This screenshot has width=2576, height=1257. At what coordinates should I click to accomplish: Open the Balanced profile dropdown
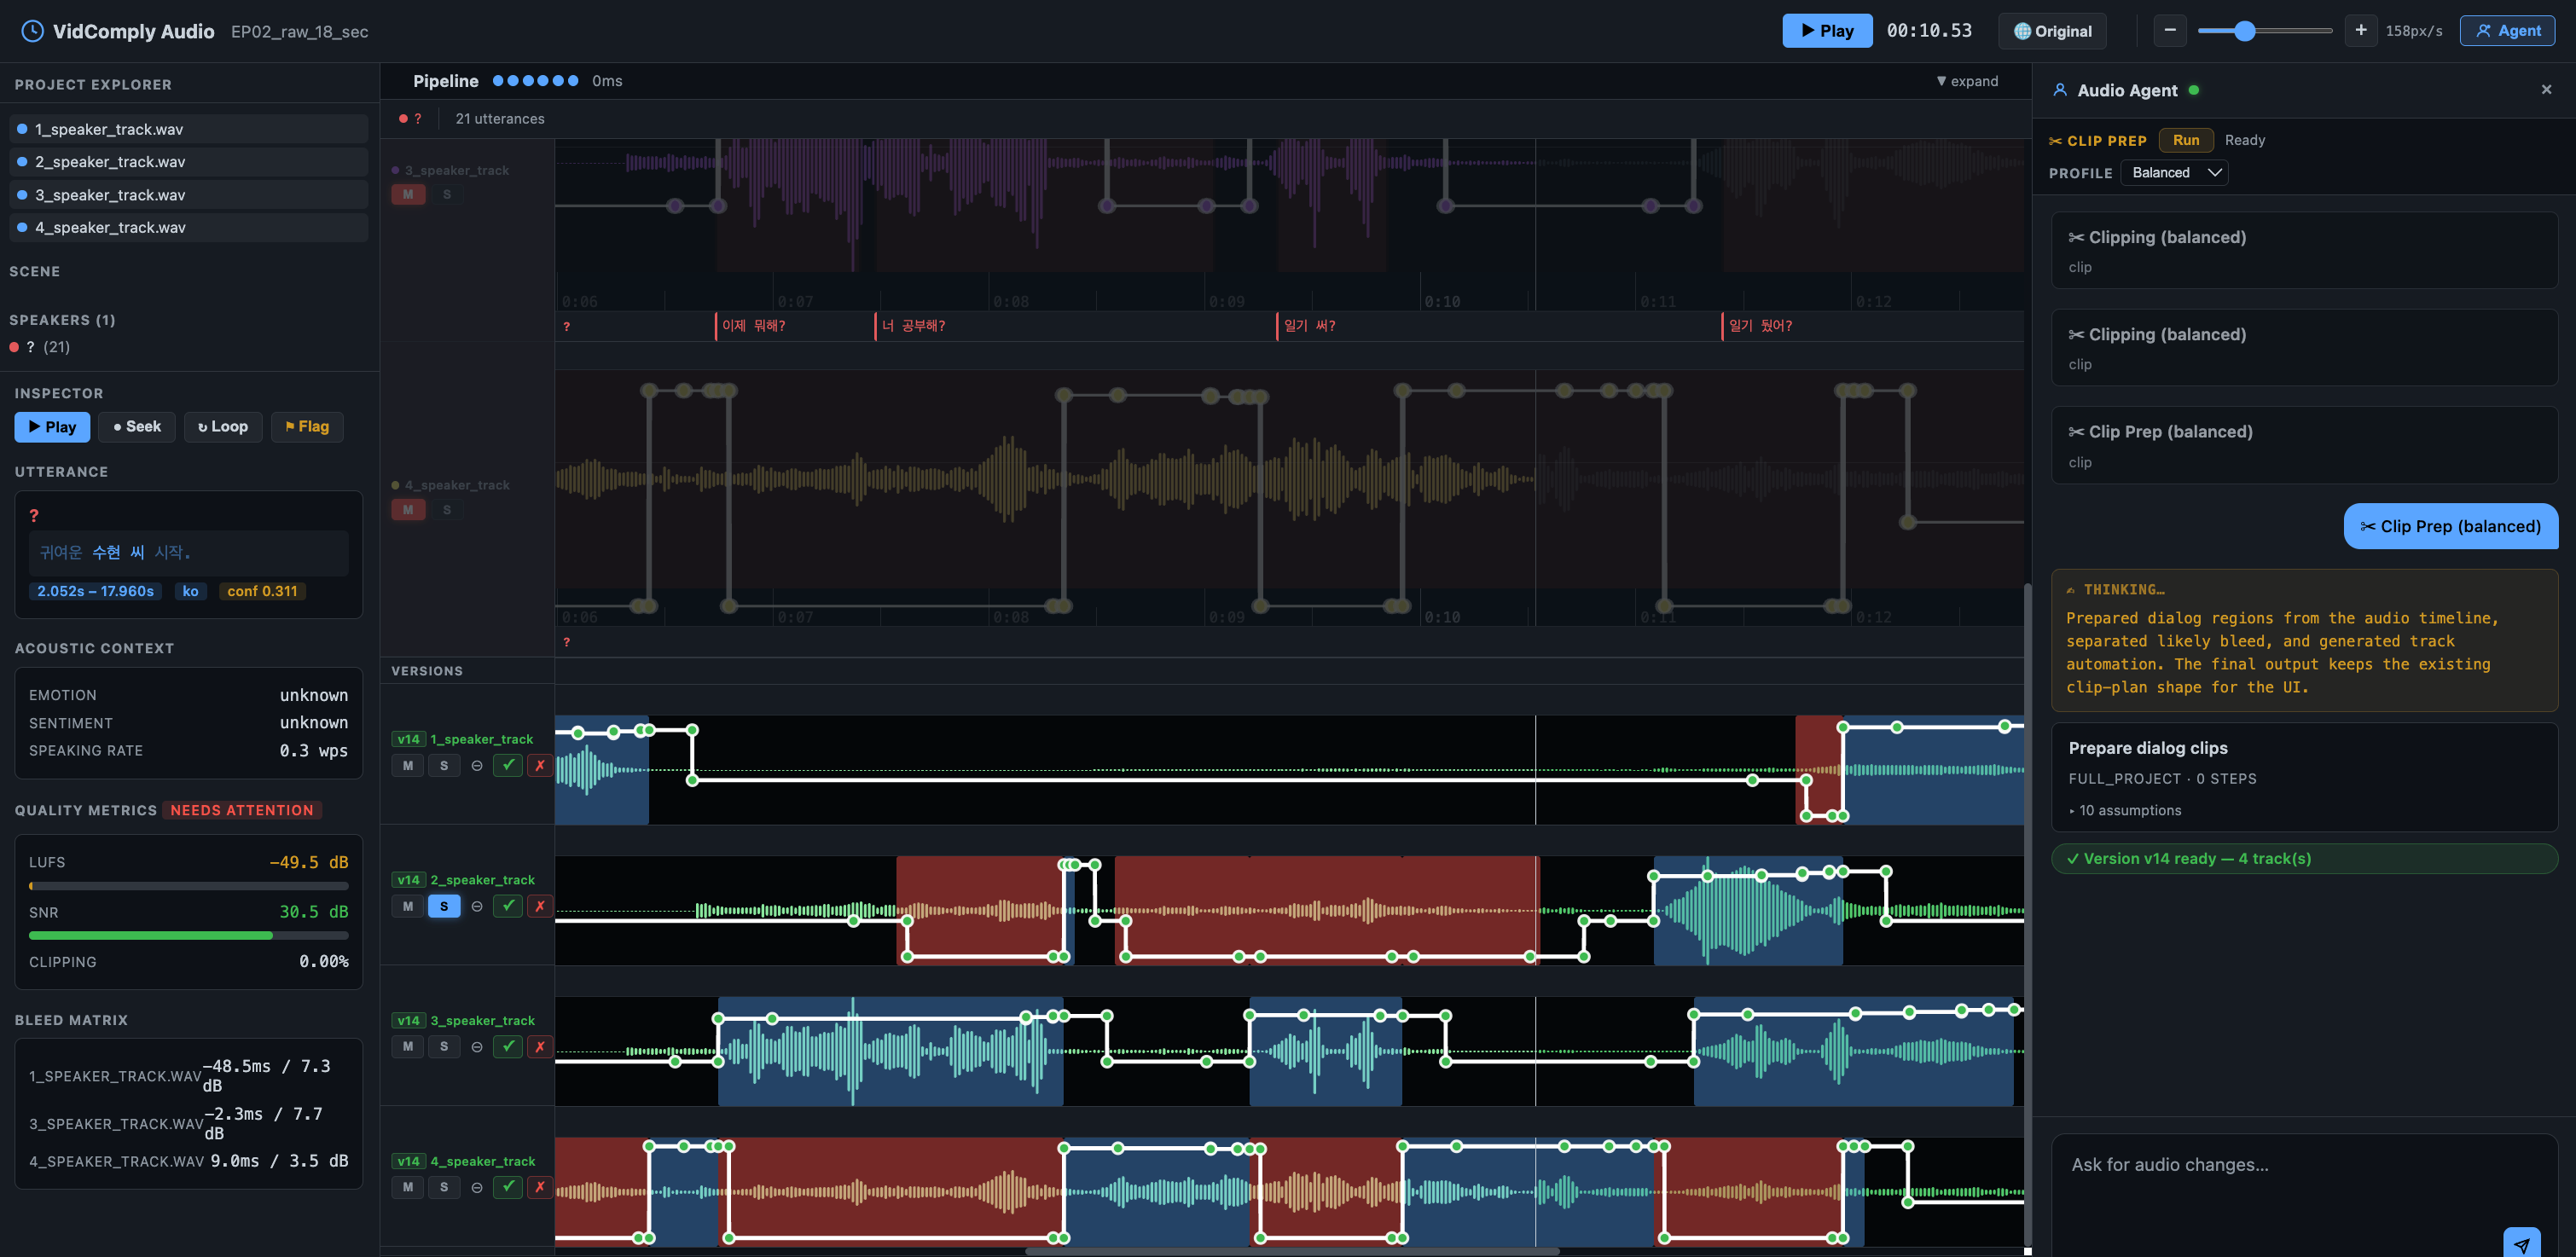pos(2174,172)
